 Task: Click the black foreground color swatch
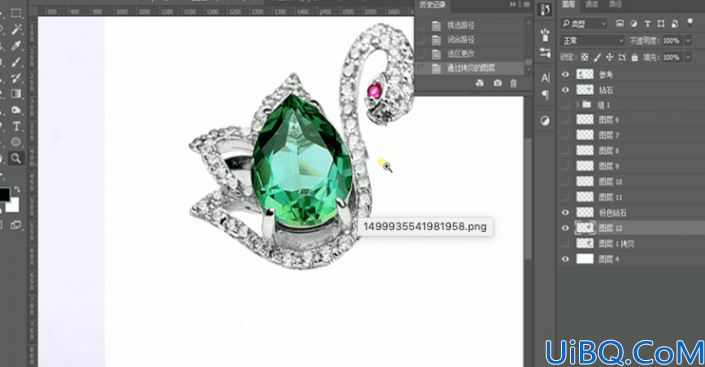[x=4, y=194]
